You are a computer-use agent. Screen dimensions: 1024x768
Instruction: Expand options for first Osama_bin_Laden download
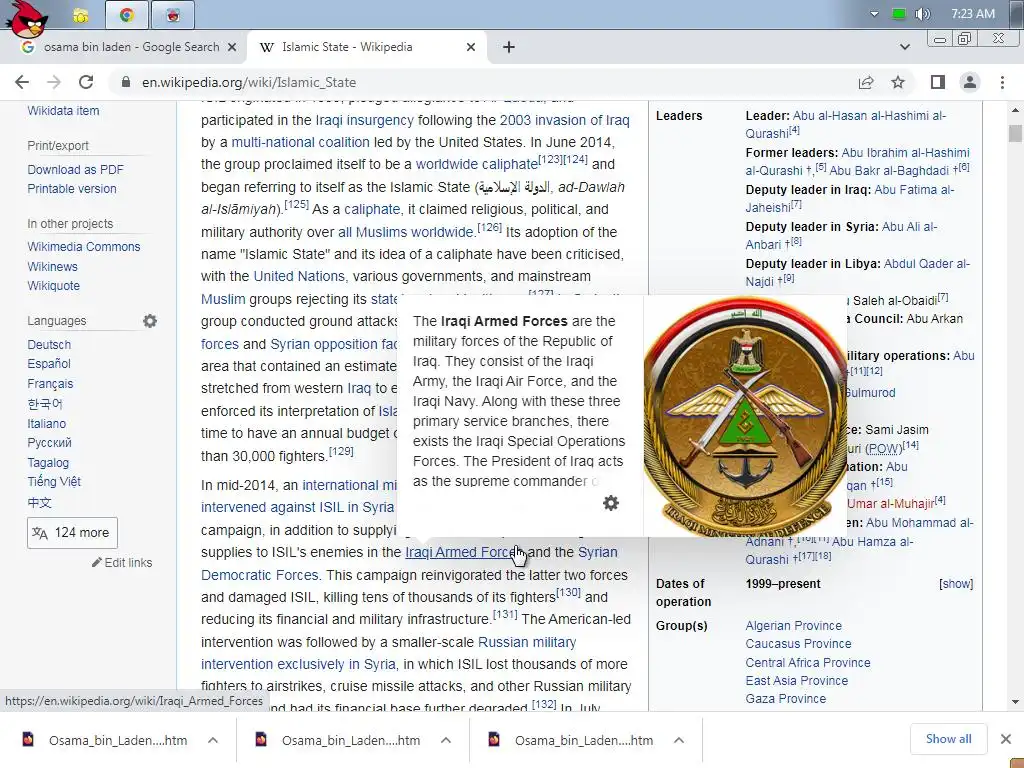pyautogui.click(x=213, y=740)
